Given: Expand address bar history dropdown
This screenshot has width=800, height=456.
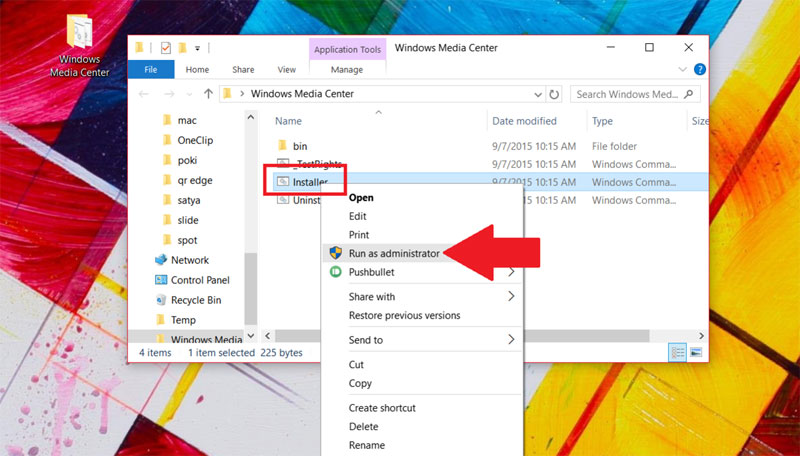Looking at the screenshot, I should tap(537, 94).
